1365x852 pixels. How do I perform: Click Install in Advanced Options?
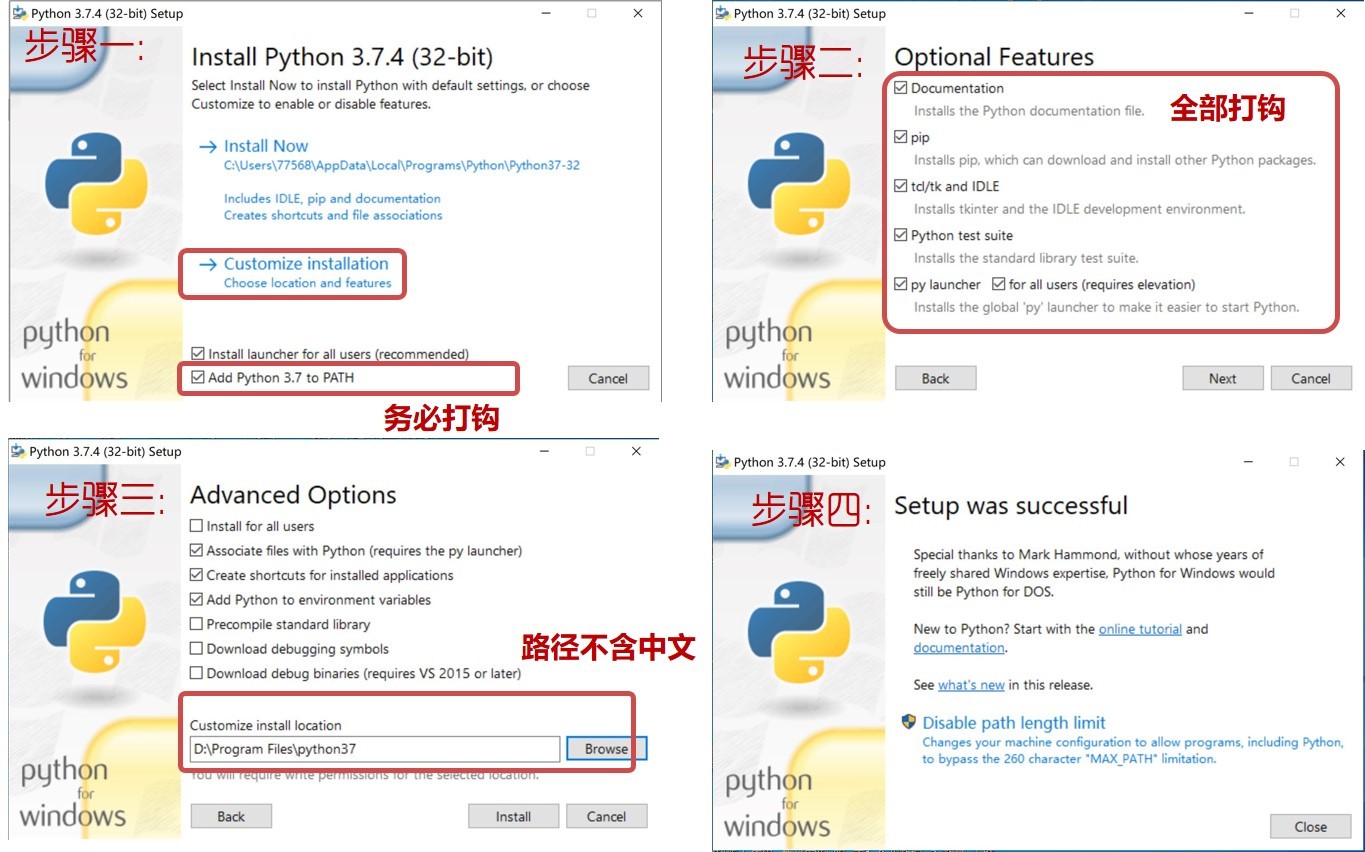point(513,816)
